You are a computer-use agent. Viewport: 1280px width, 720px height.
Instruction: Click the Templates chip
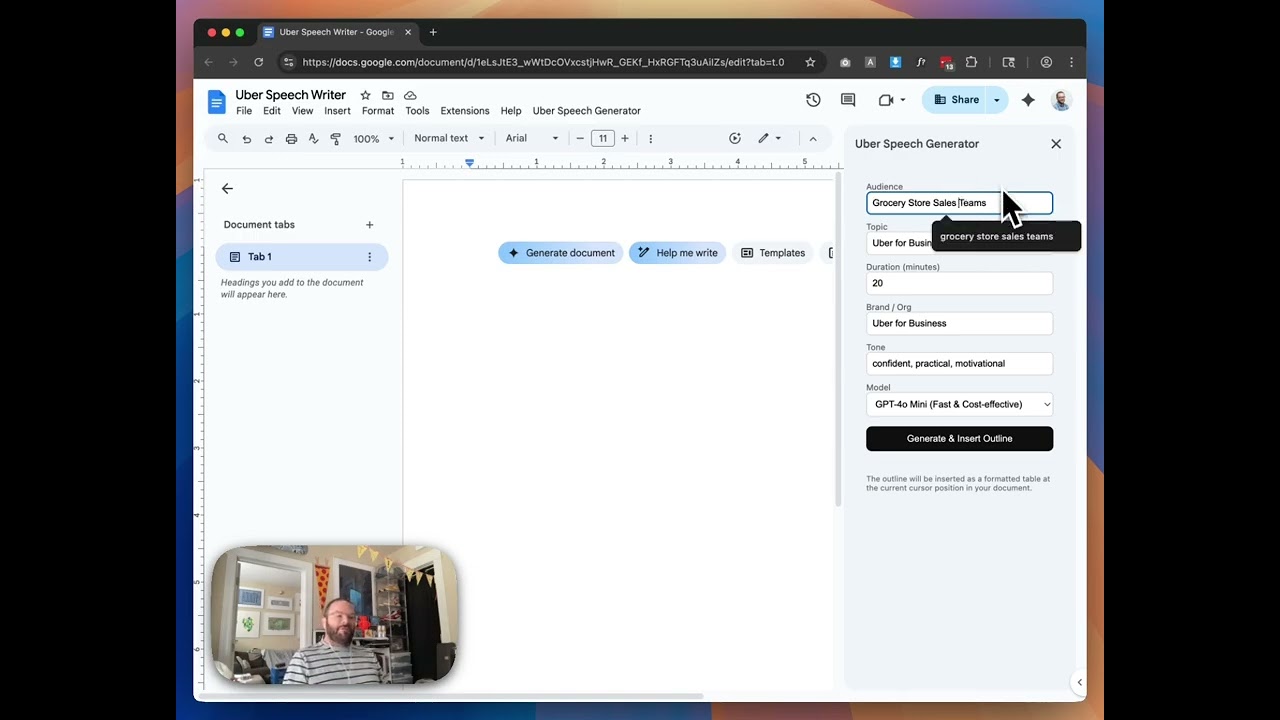click(772, 253)
